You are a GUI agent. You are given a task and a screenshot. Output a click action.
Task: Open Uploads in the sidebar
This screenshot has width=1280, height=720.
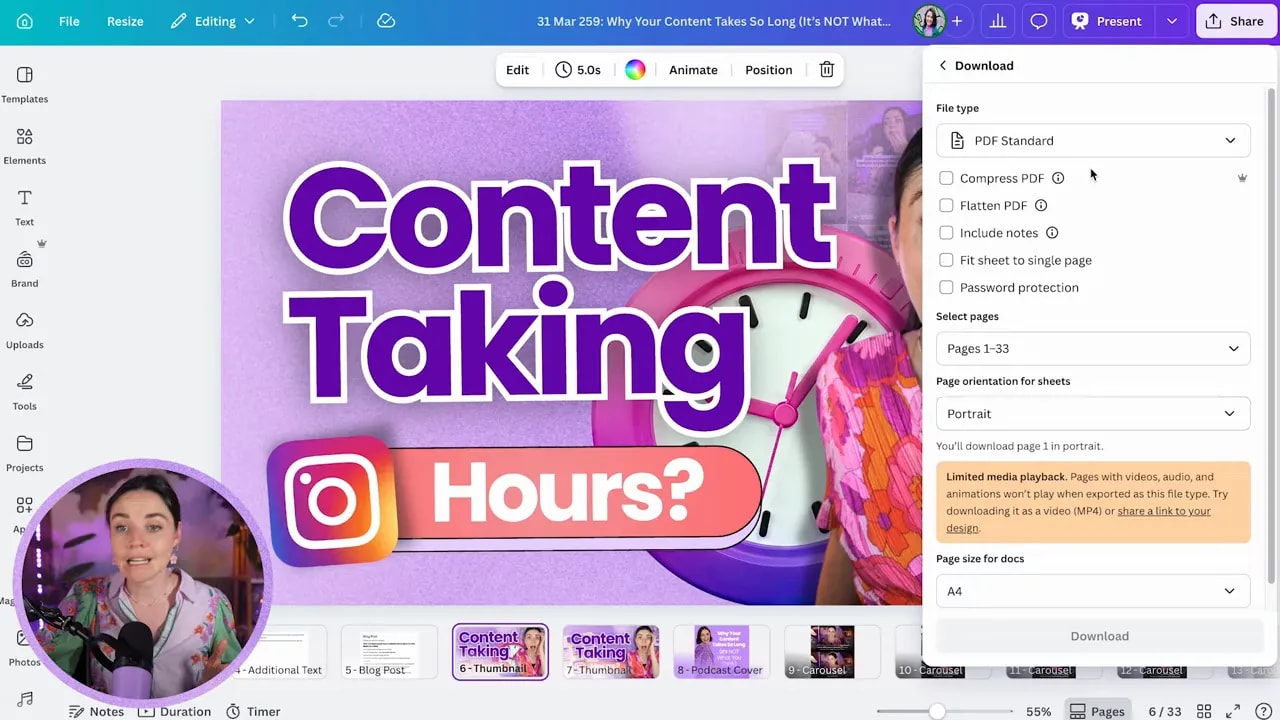tap(25, 331)
